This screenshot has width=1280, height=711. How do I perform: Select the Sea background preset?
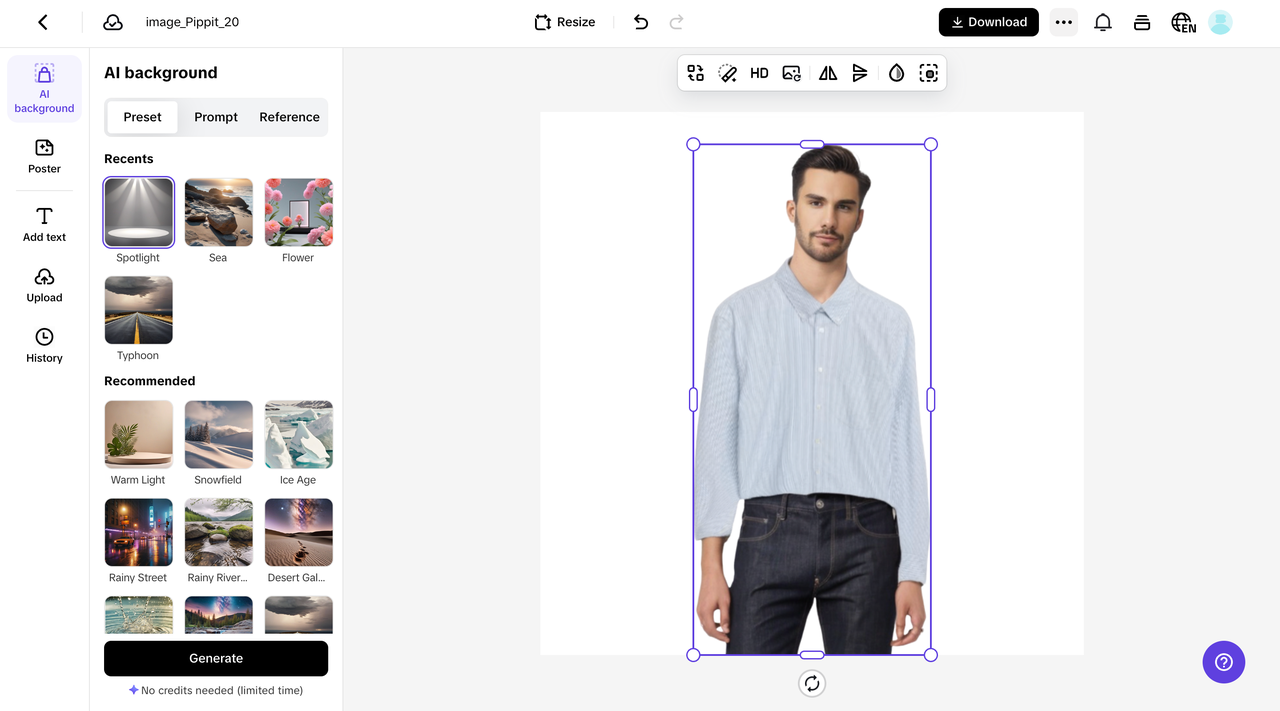pyautogui.click(x=218, y=212)
